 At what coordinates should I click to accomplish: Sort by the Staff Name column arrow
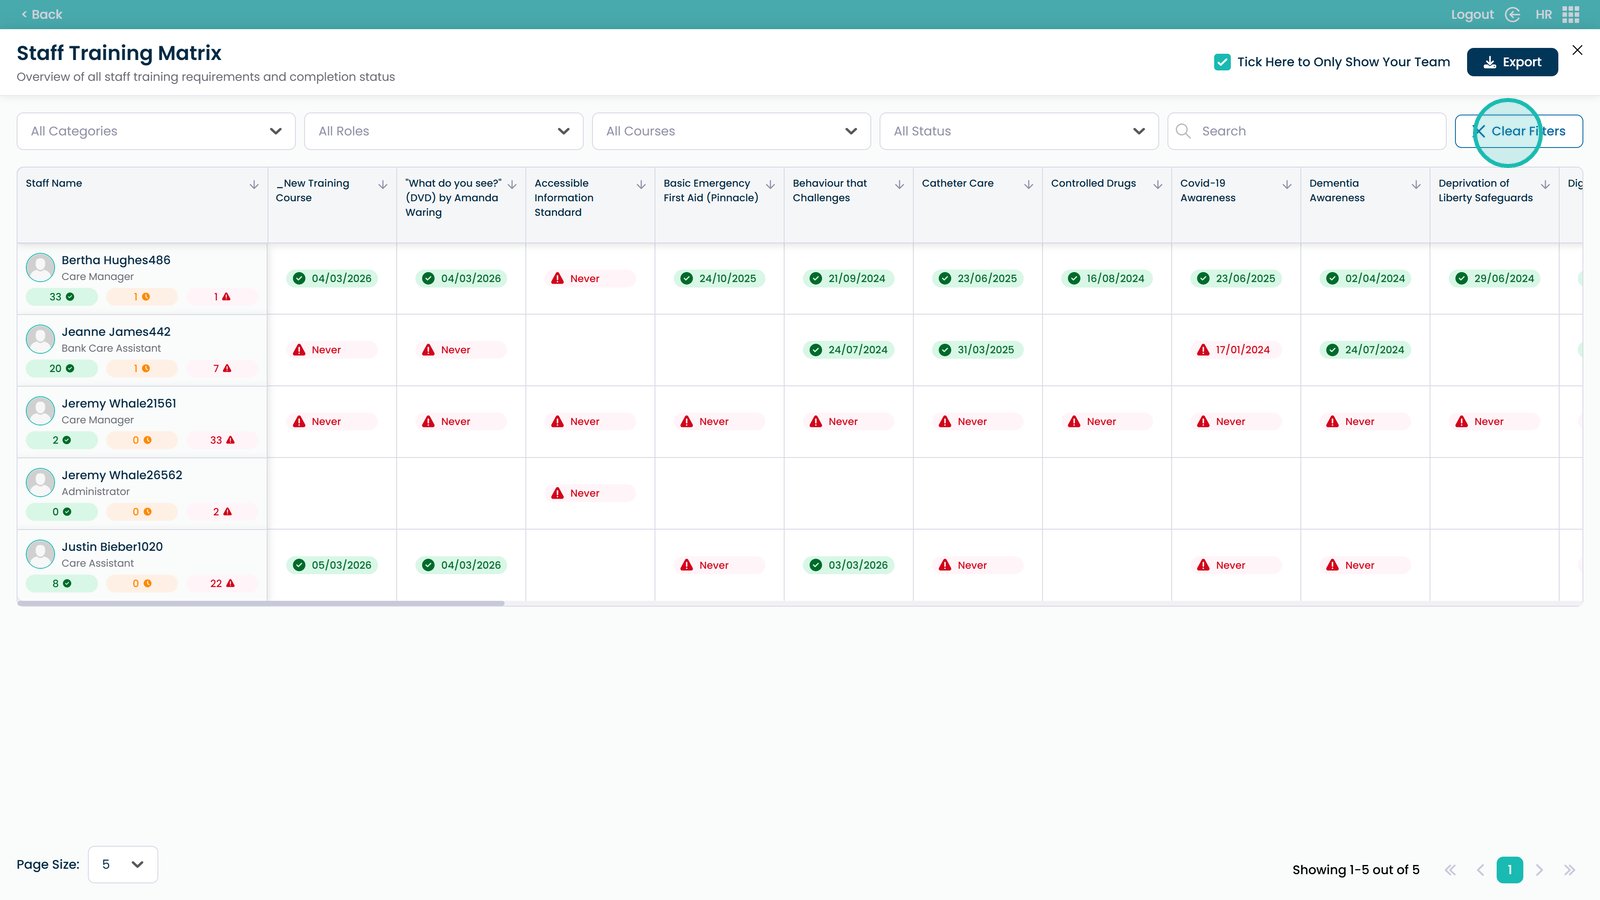(x=254, y=185)
